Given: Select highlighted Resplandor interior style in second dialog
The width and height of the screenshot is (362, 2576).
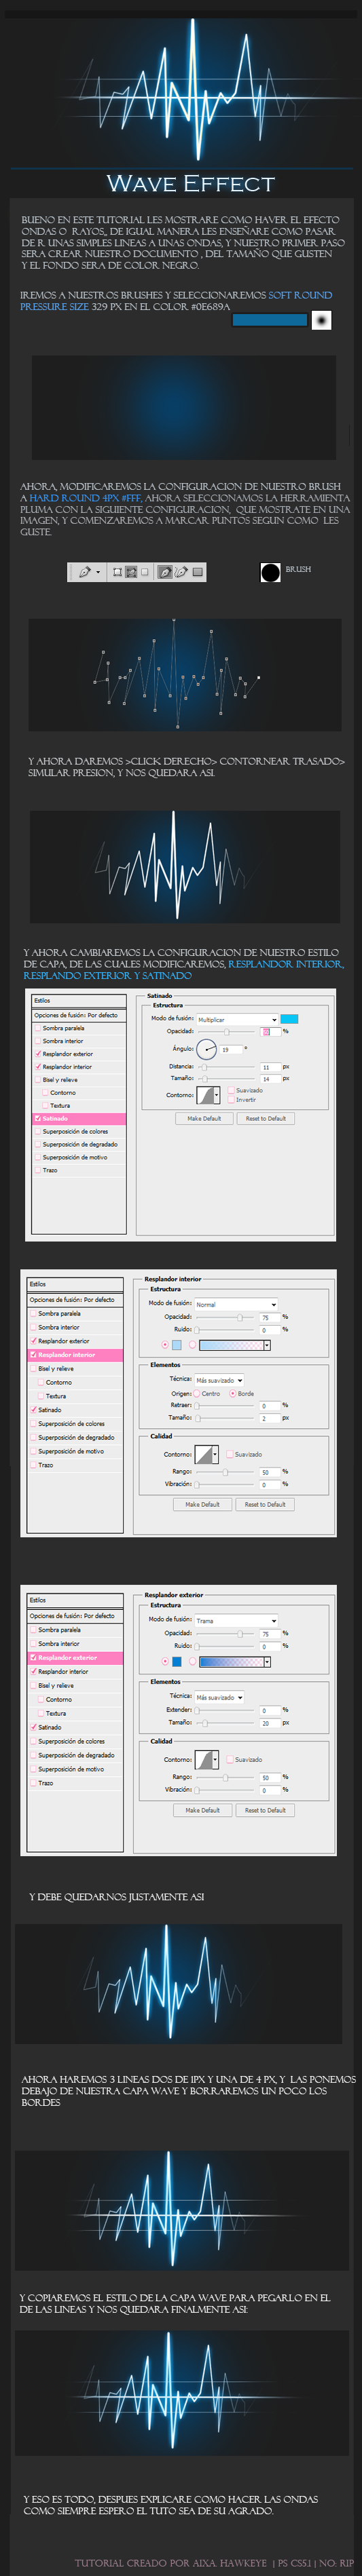Looking at the screenshot, I should (75, 1355).
